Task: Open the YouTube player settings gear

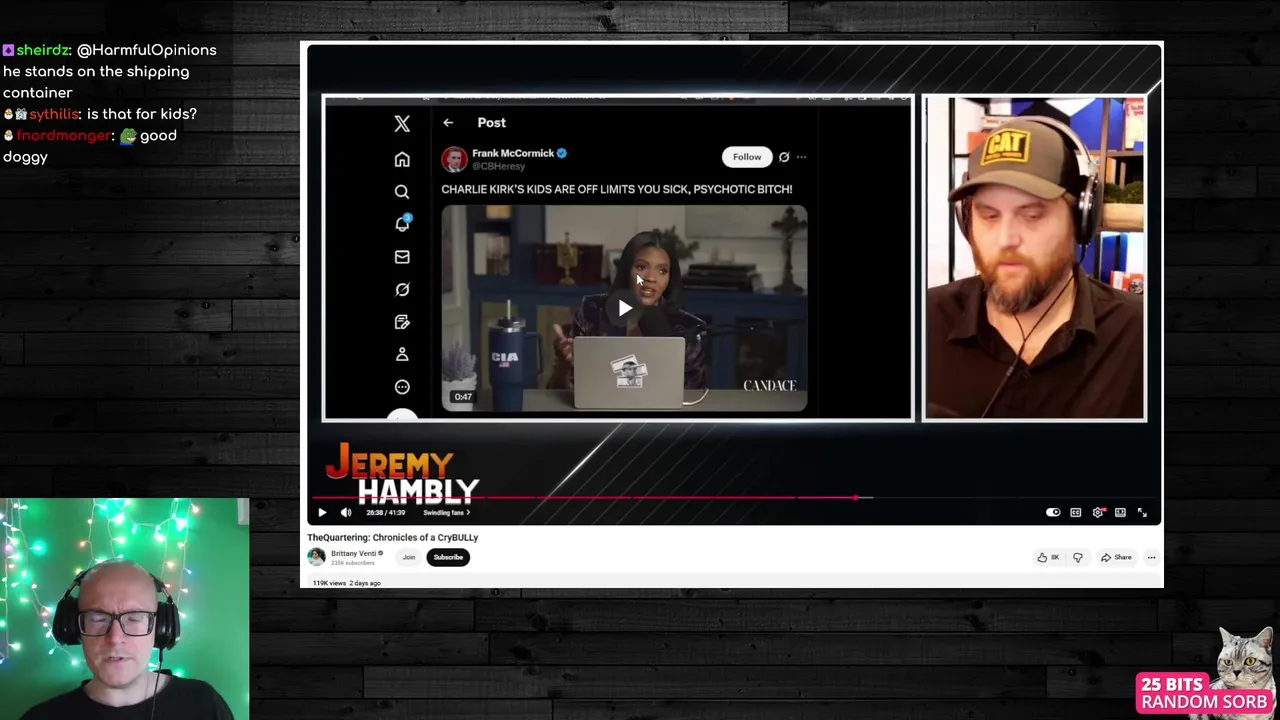Action: coord(1098,512)
